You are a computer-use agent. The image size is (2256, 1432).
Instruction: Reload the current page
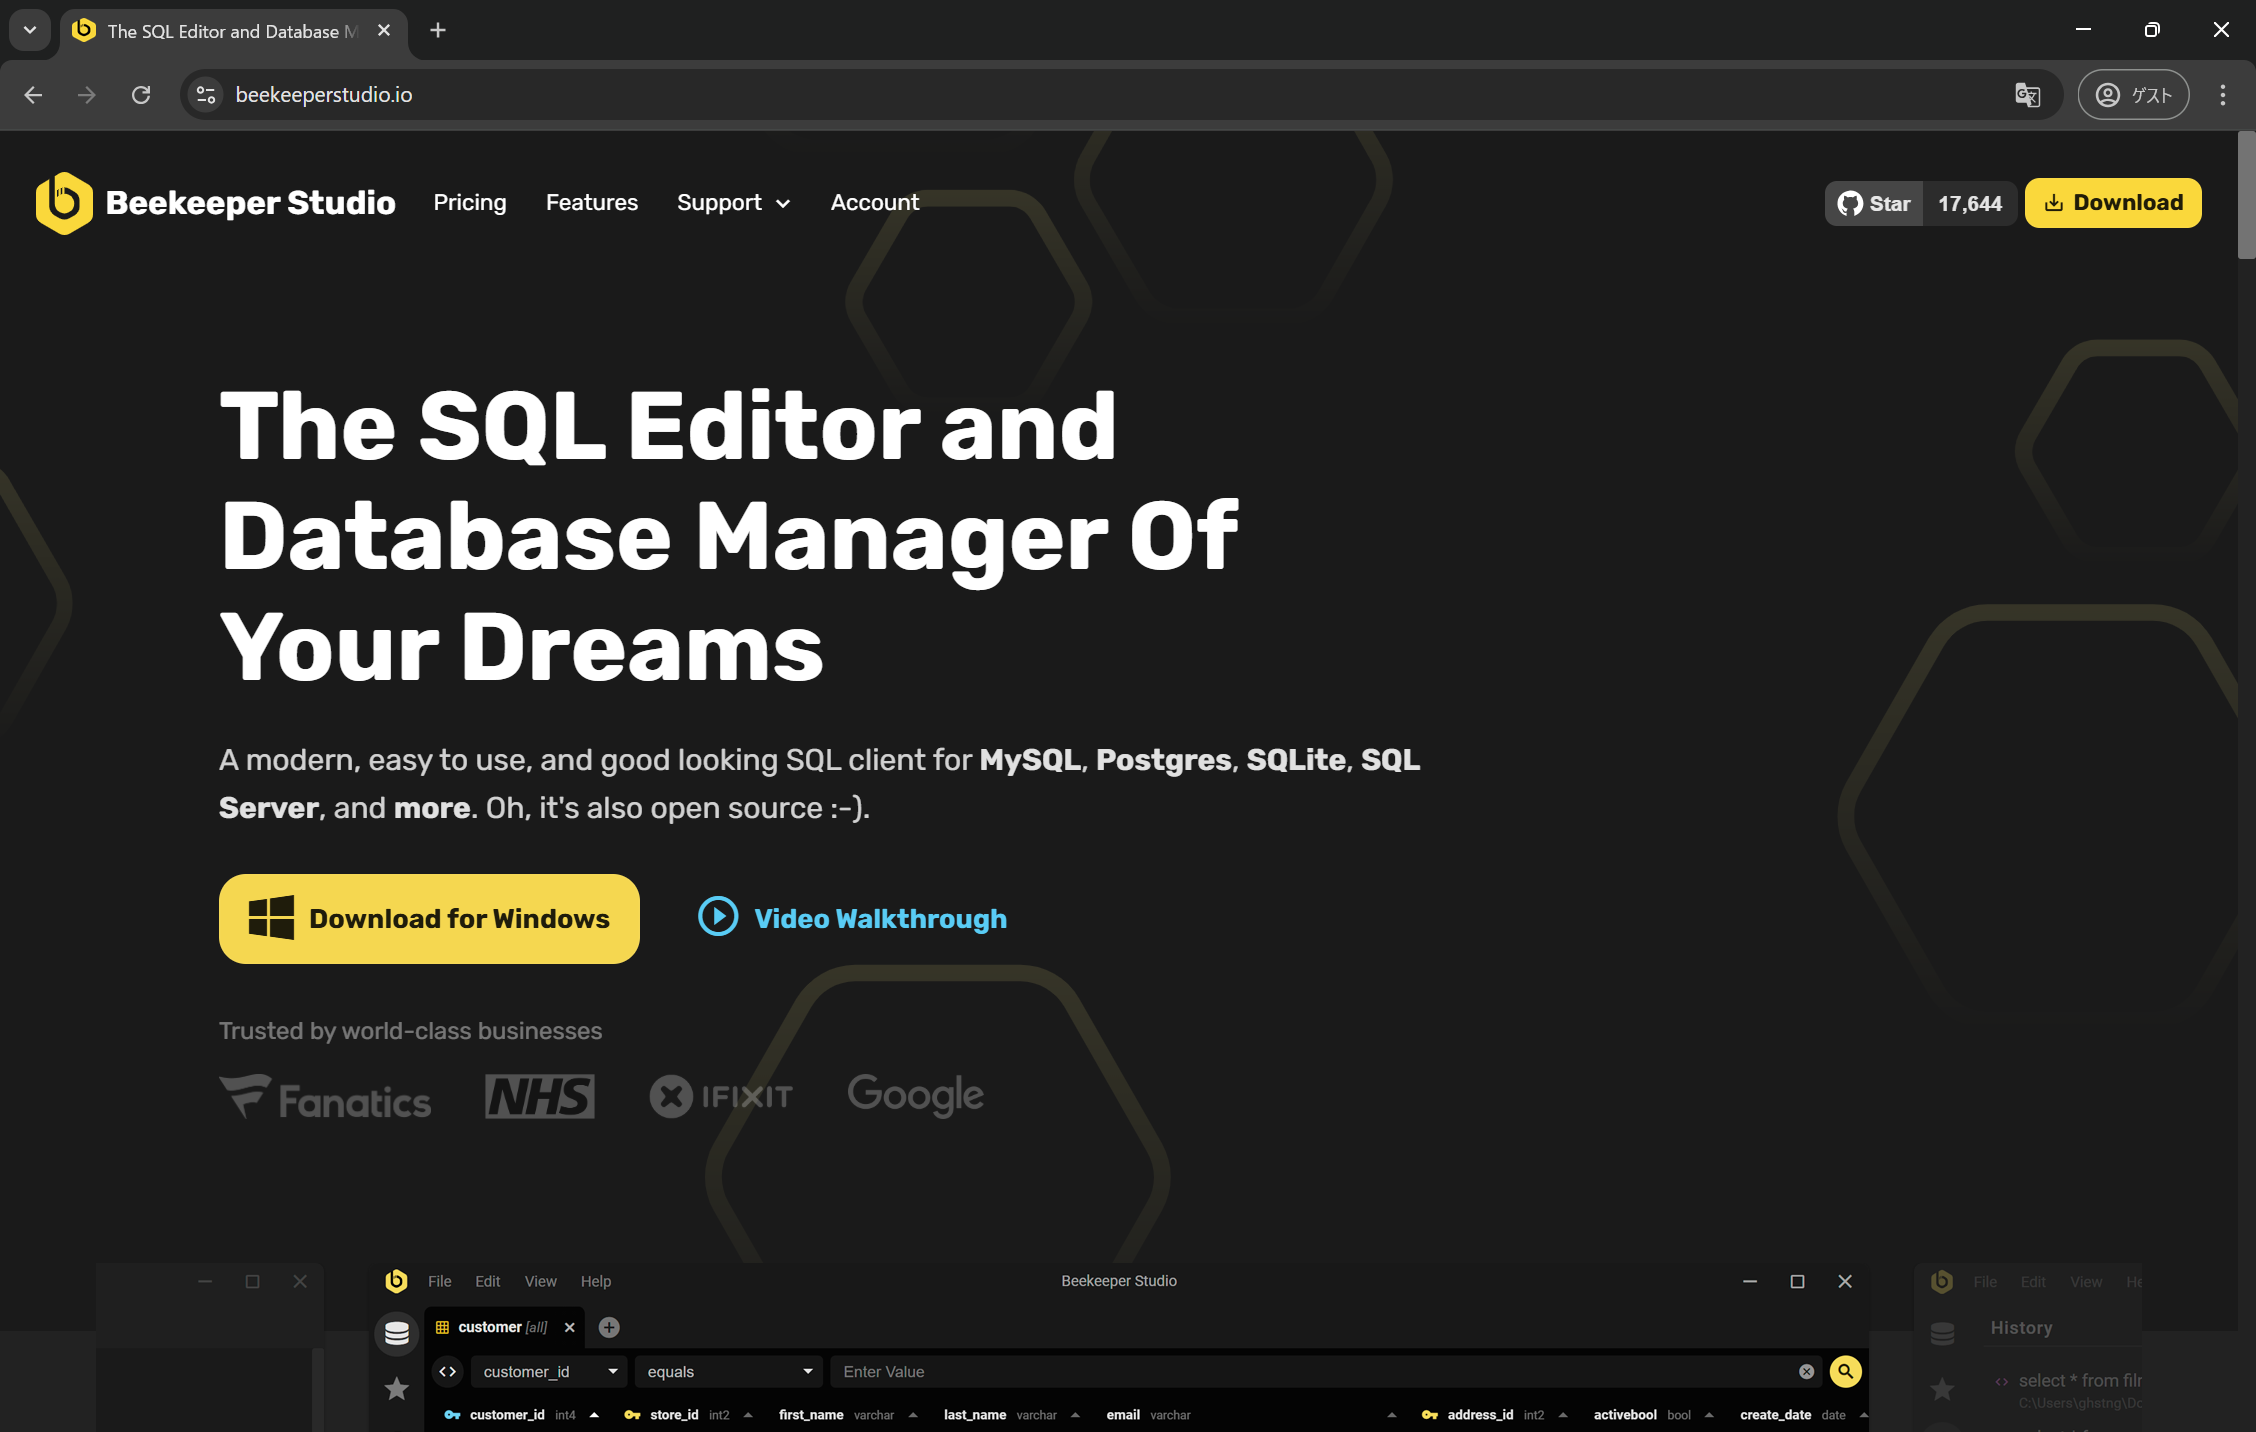coord(141,95)
